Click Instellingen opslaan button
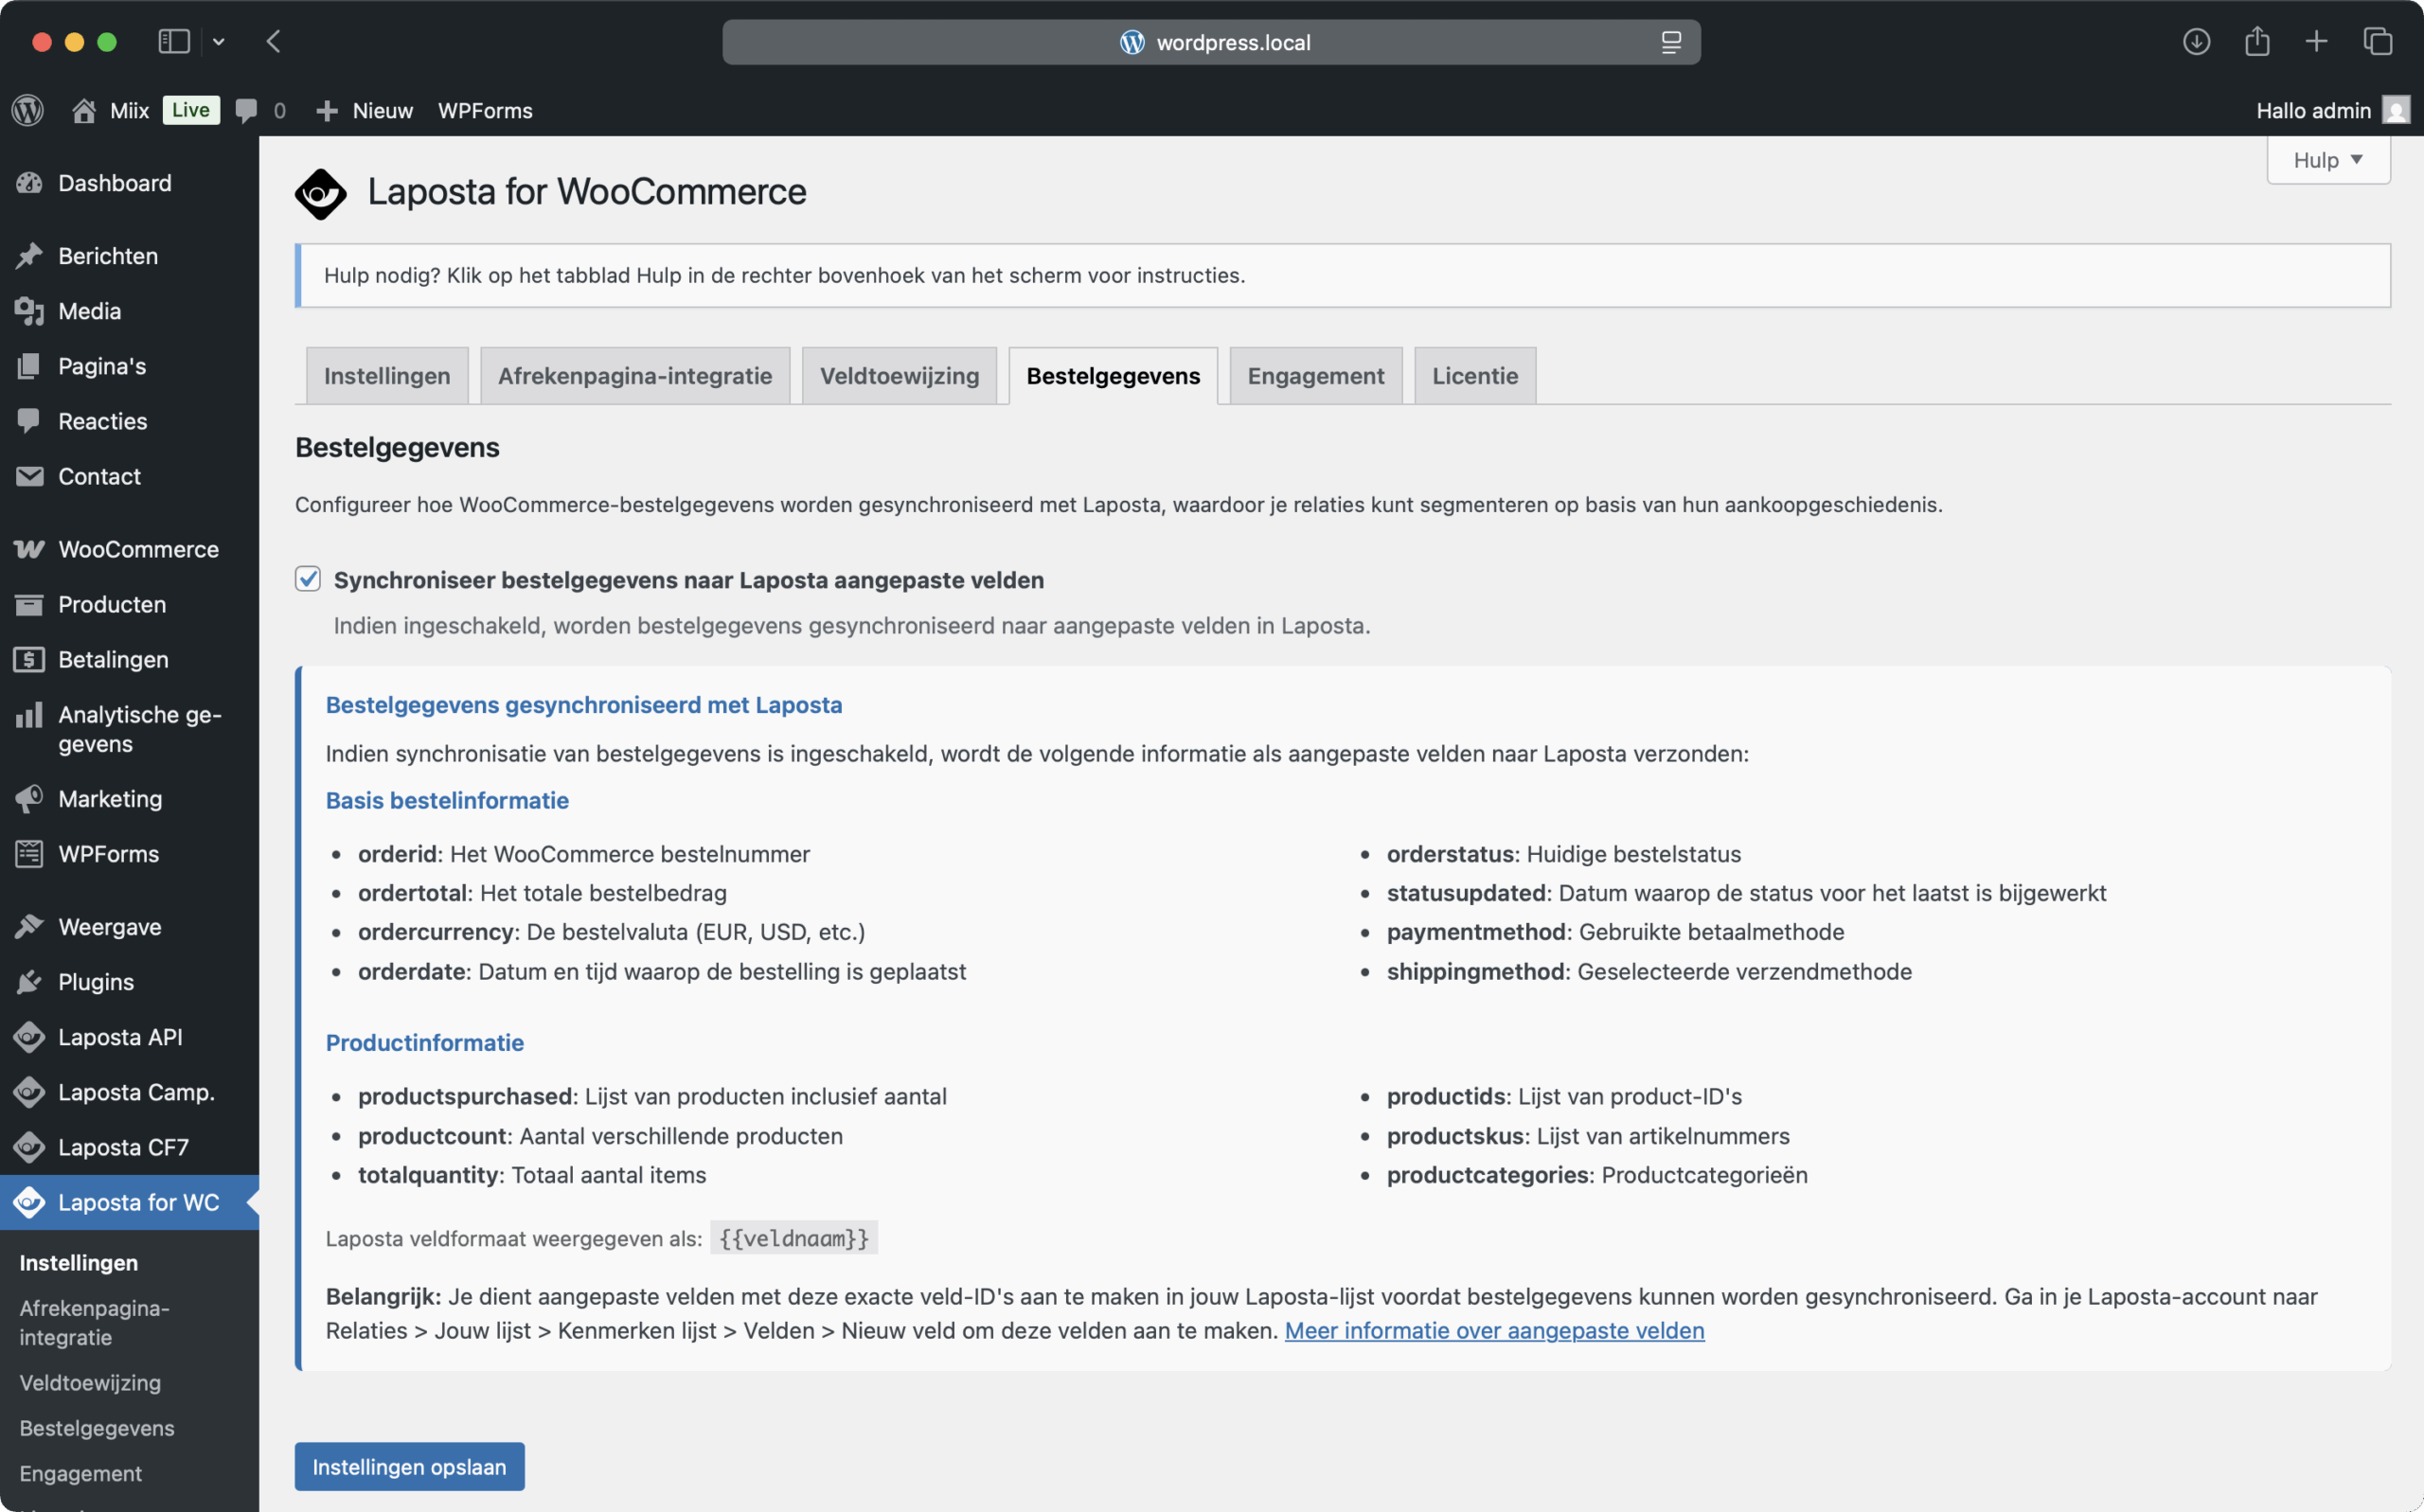 tap(409, 1466)
